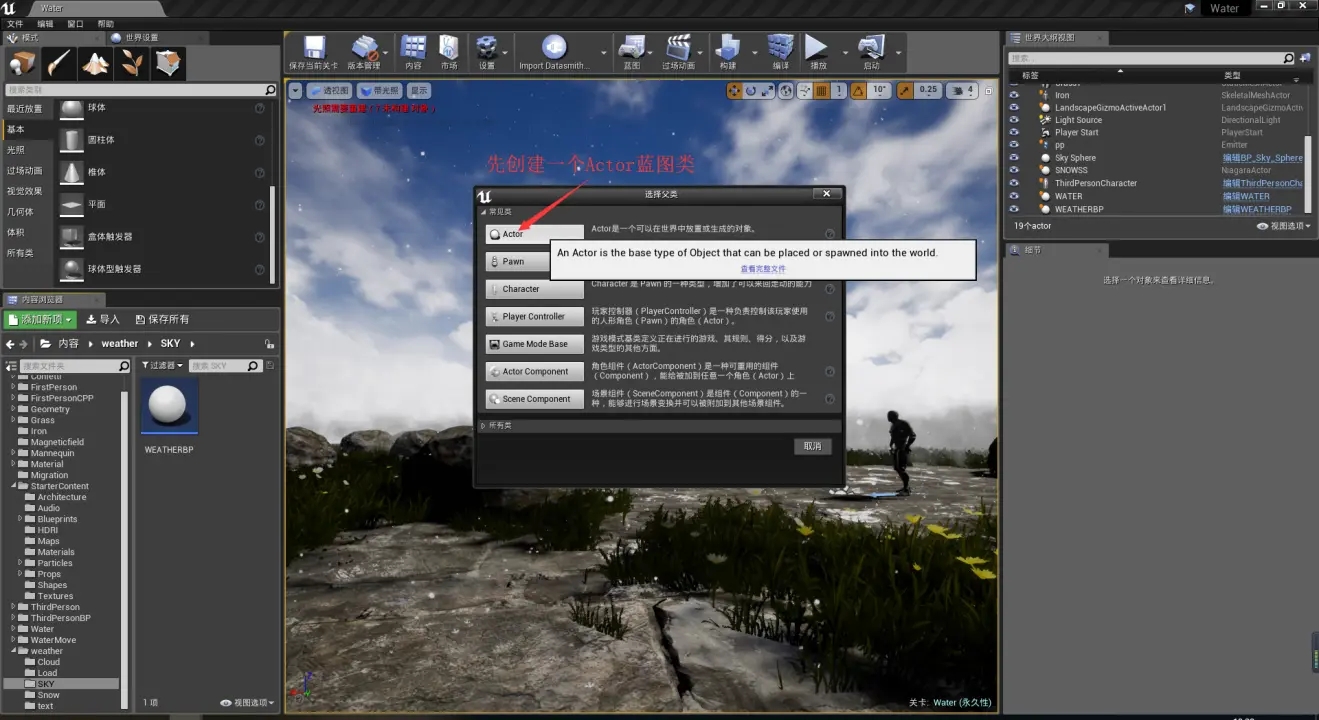1319x720 pixels.
Task: Click the Import (导入) button
Action: click(103, 319)
